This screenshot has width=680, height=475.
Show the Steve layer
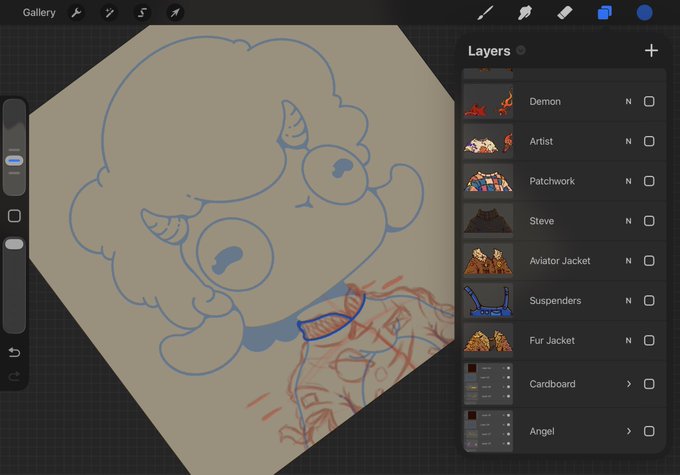coord(649,221)
